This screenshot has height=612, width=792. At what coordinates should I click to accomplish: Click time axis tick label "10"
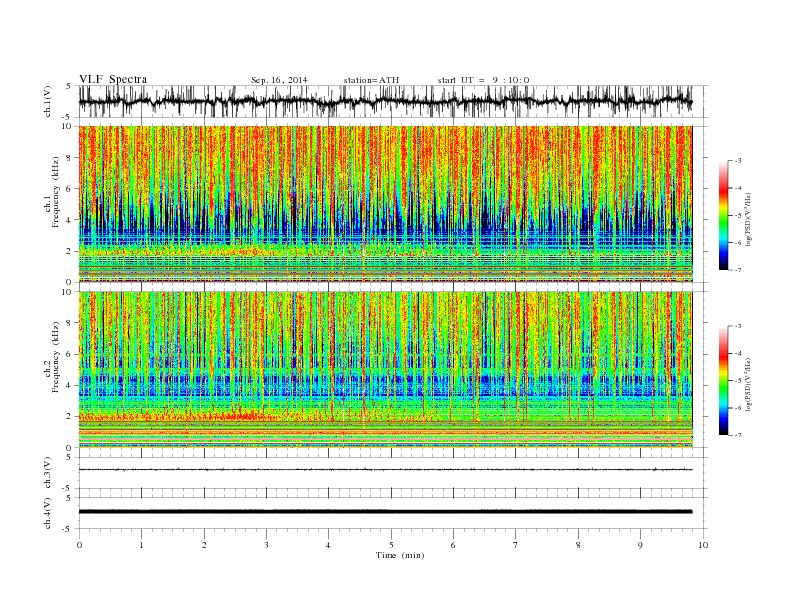click(x=703, y=545)
